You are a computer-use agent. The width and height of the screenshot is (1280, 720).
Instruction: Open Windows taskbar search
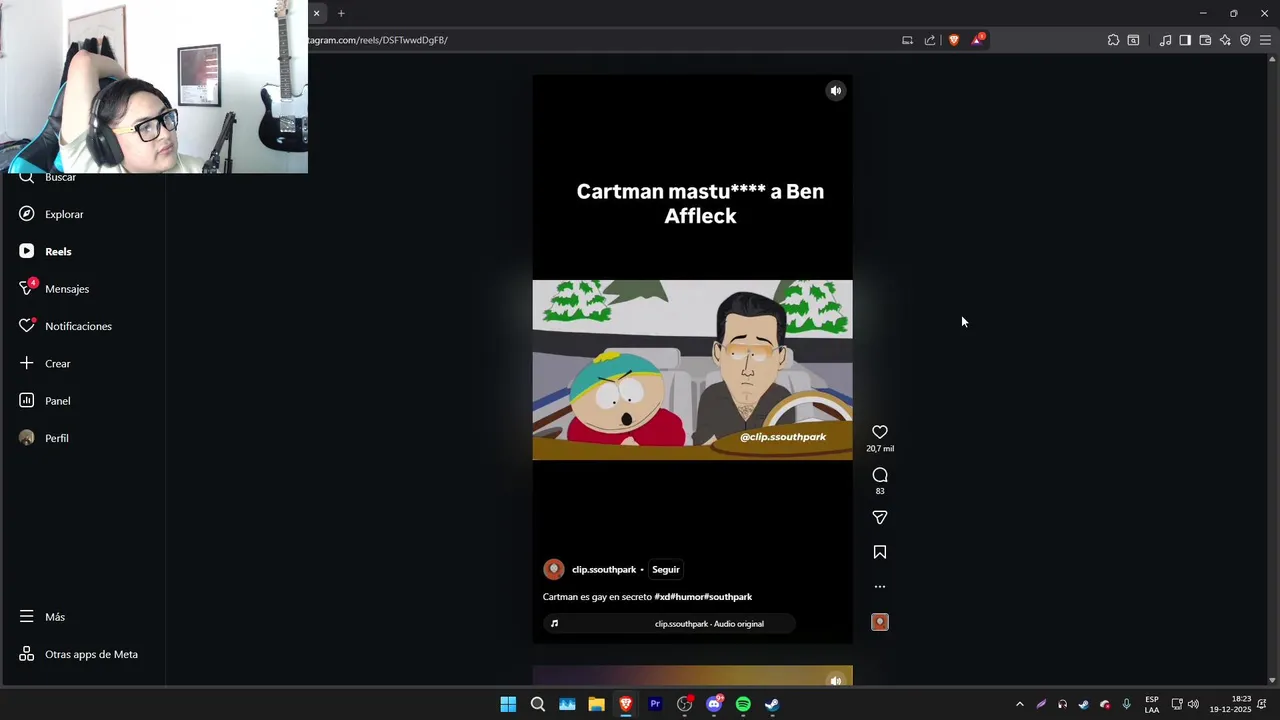[538, 704]
